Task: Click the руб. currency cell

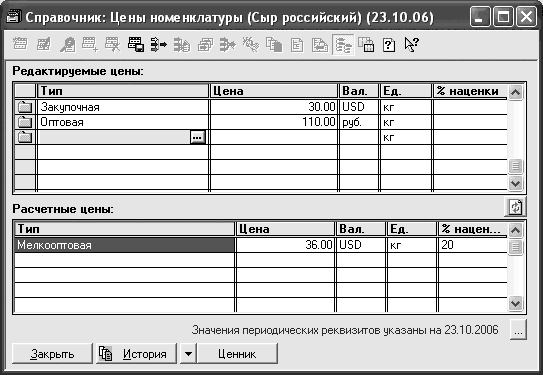Action: (359, 122)
